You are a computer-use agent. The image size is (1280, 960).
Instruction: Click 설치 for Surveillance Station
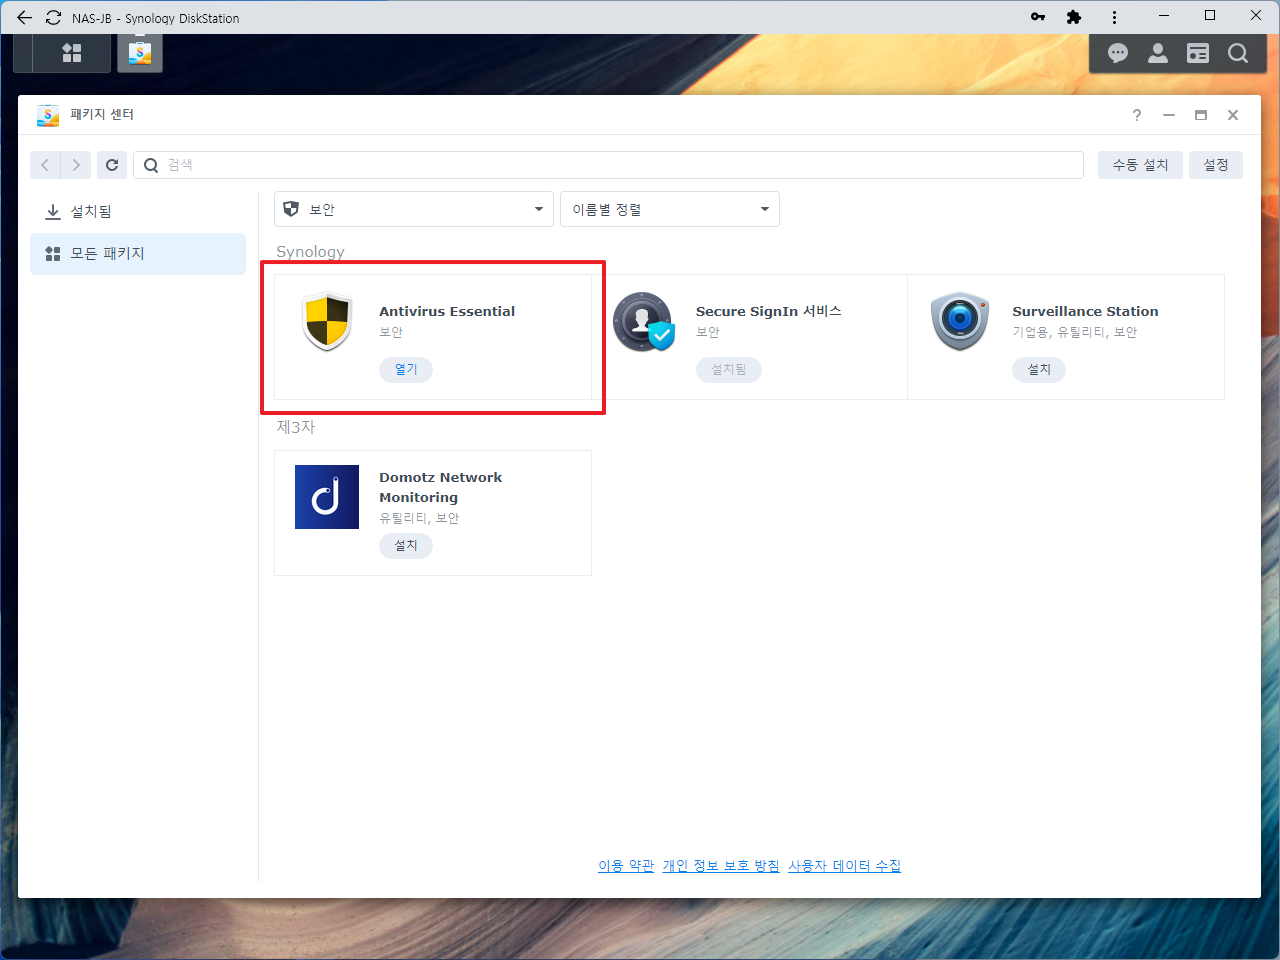pyautogui.click(x=1039, y=370)
